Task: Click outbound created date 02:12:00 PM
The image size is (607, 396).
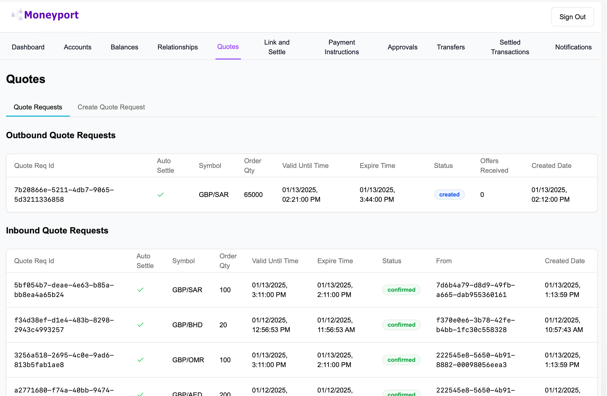Action: point(550,195)
